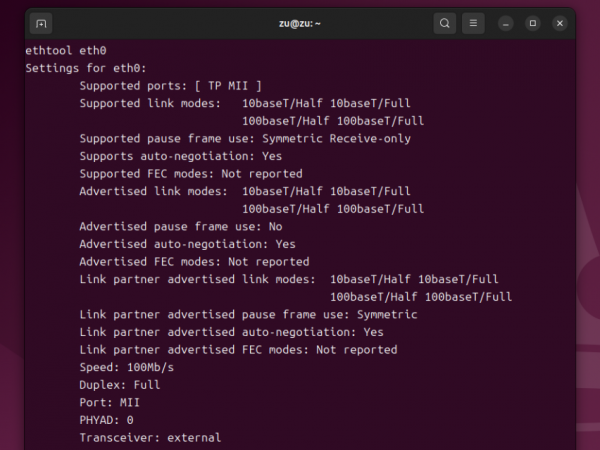Click the search icon in header bar

pos(445,23)
